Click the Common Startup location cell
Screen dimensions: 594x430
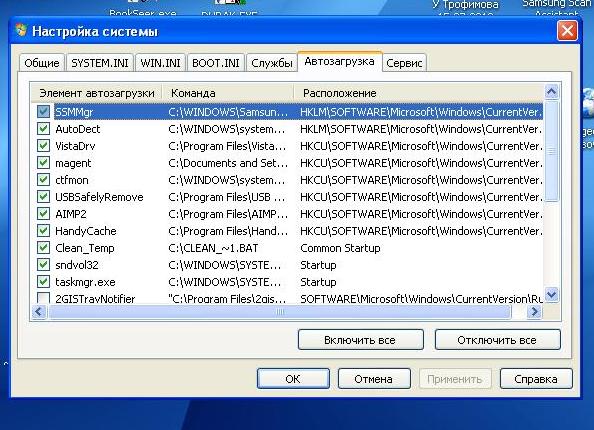340,249
